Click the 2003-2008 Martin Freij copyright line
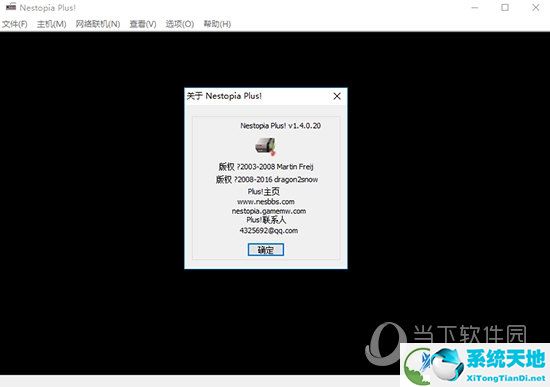The image size is (550, 387). click(266, 167)
